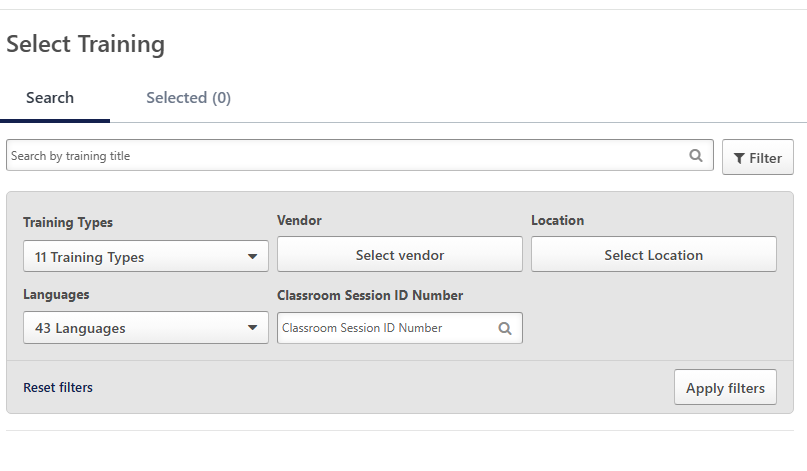Image resolution: width=807 pixels, height=471 pixels.
Task: Click the Location field label
Action: point(557,220)
